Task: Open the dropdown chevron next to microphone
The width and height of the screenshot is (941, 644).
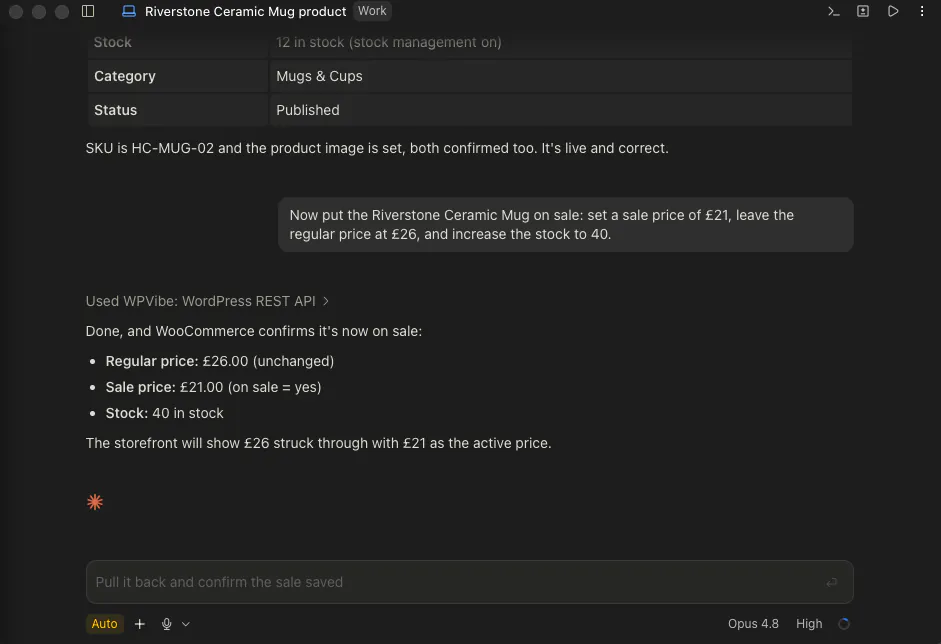Action: pyautogui.click(x=186, y=624)
